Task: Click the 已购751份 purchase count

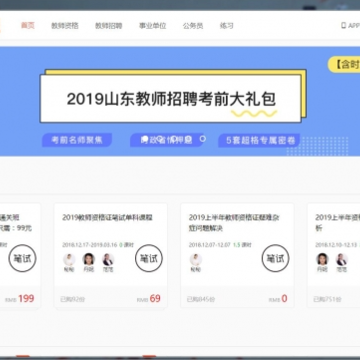Action: click(x=327, y=299)
